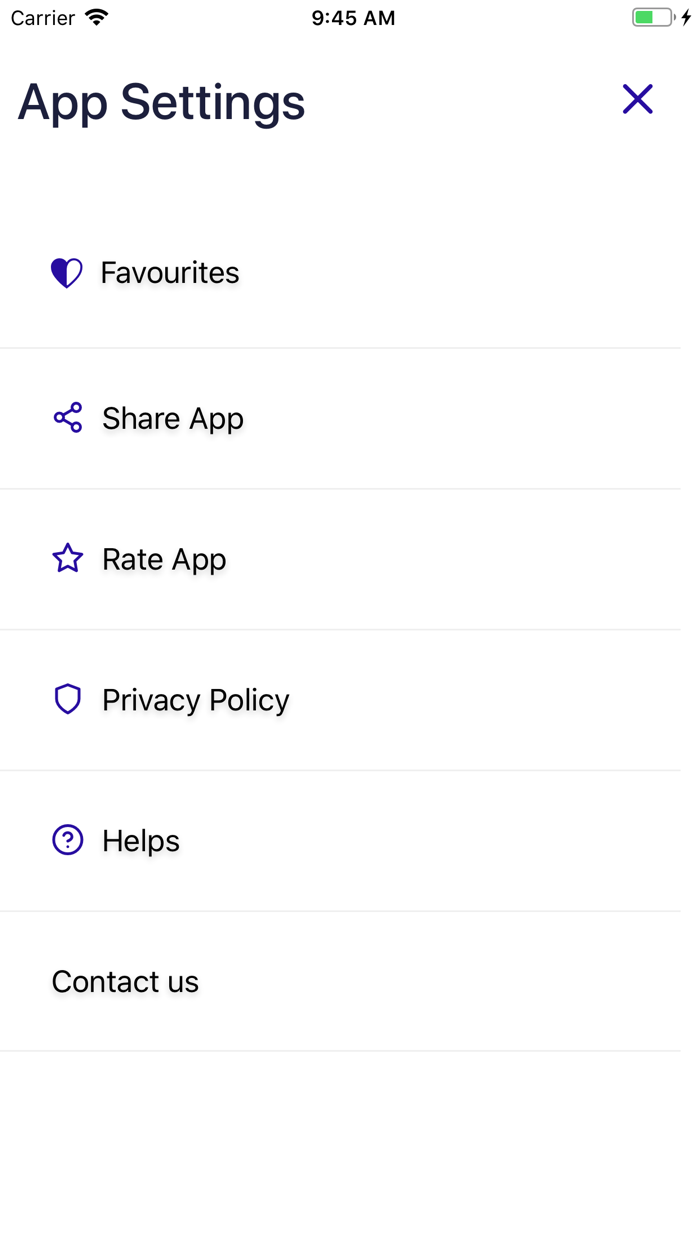Open the Favourites menu item
700x1244 pixels.
point(170,273)
